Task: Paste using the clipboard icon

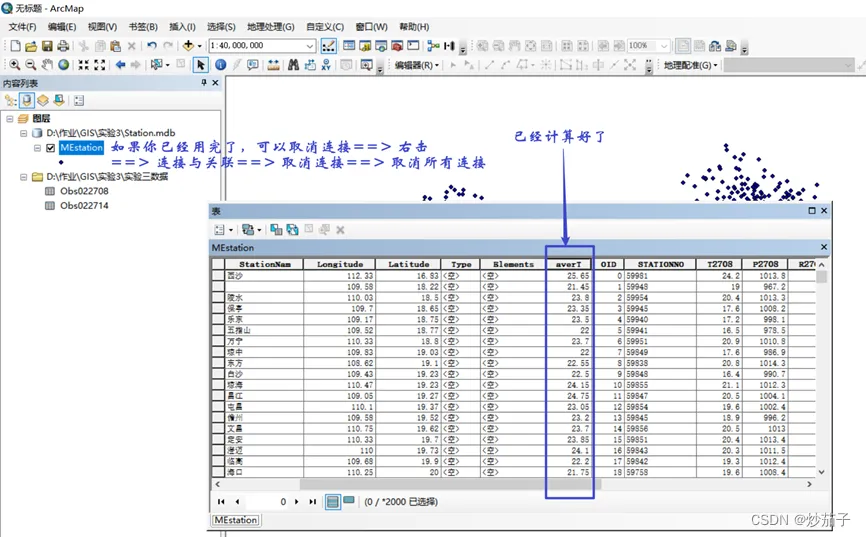Action: tap(115, 46)
